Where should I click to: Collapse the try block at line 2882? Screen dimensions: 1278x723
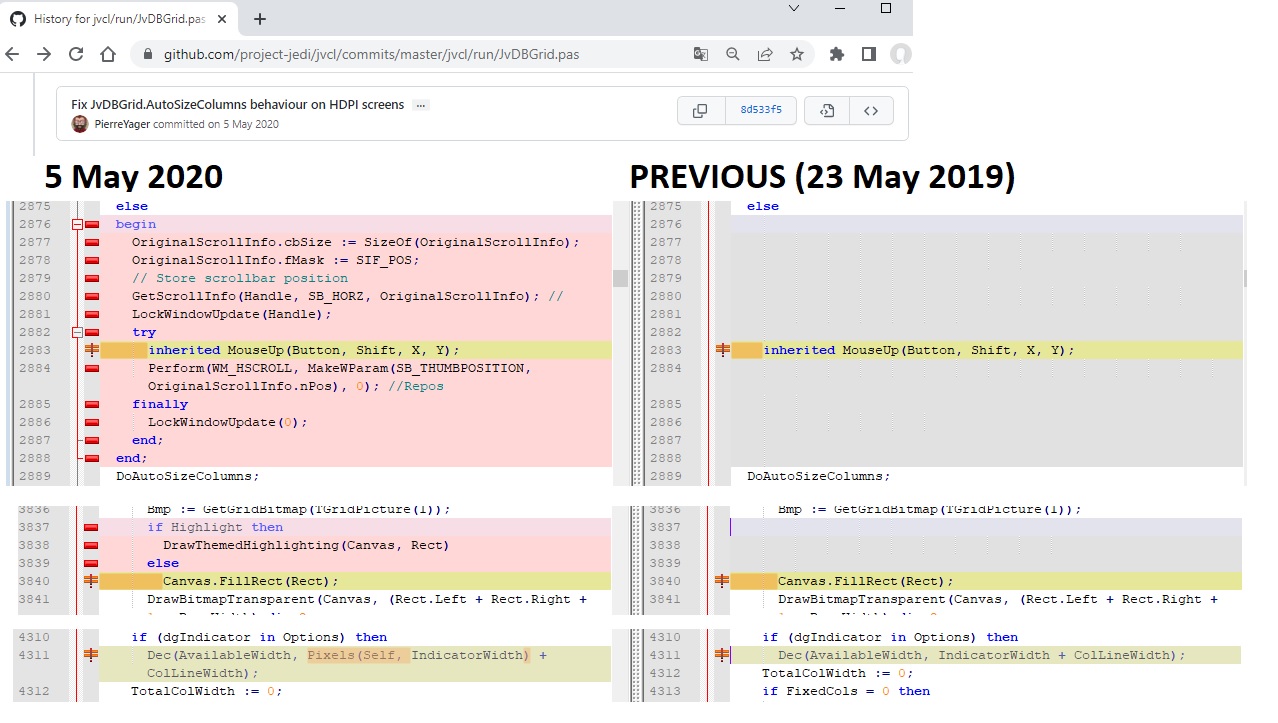77,333
